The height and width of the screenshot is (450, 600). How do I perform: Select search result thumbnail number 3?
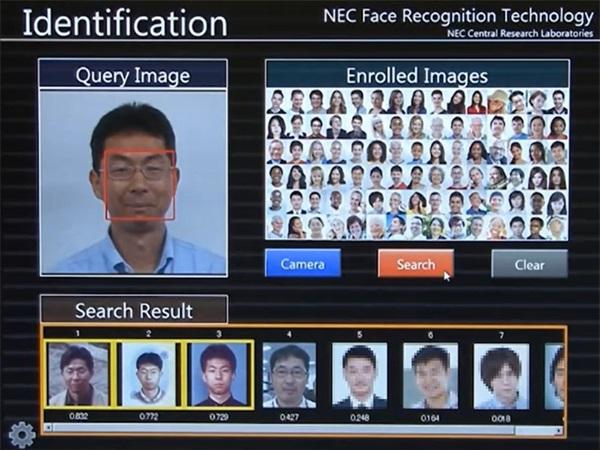tap(219, 374)
